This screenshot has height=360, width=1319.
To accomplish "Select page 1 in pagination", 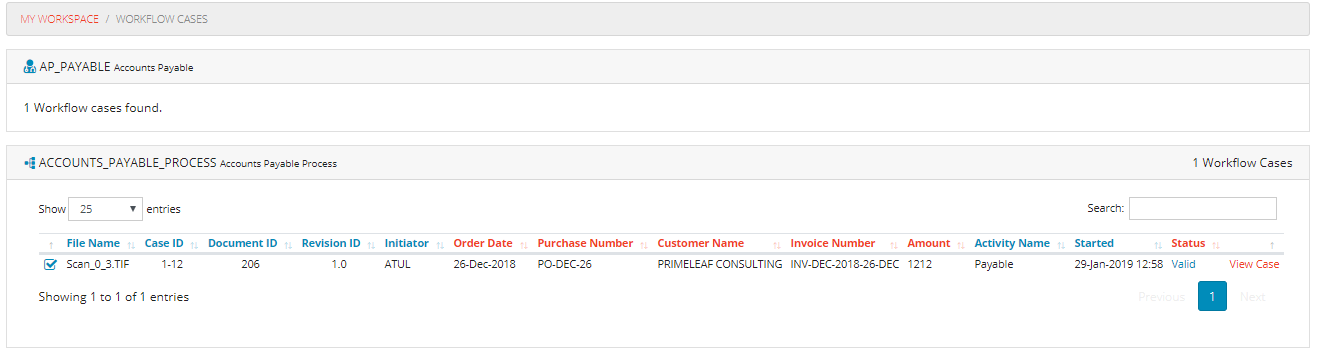I will [1212, 297].
